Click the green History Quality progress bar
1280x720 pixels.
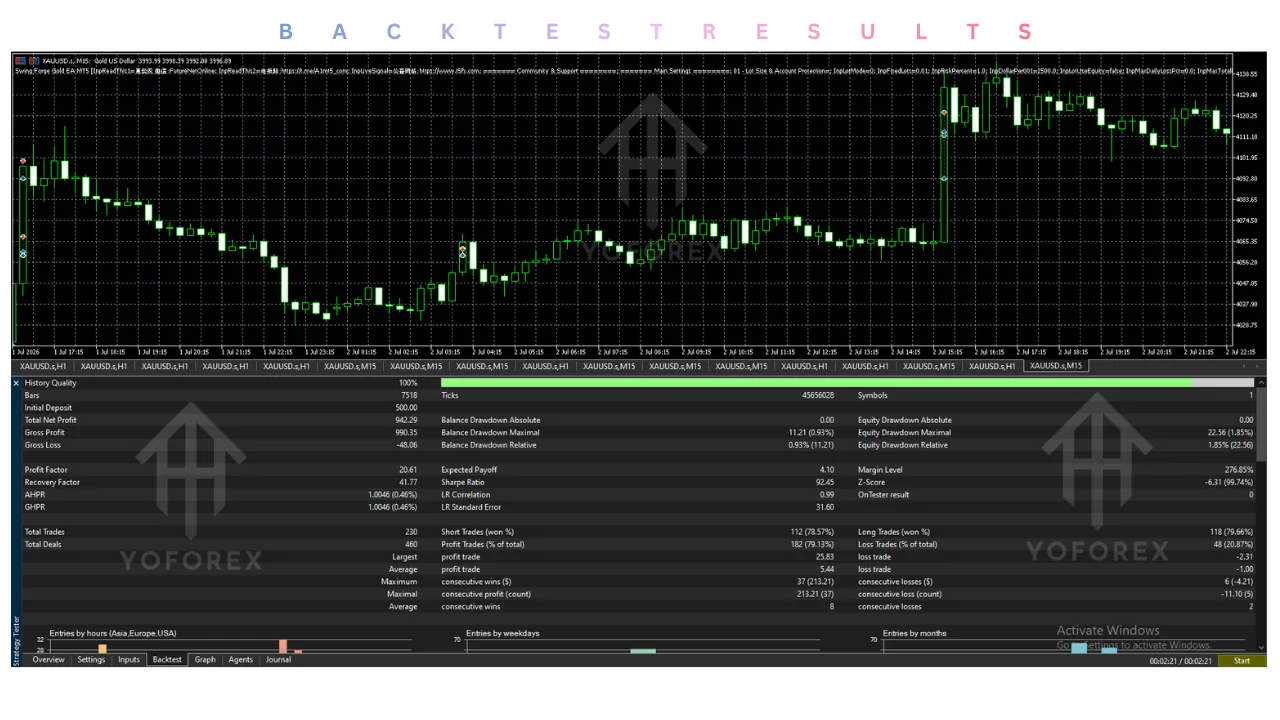point(816,383)
